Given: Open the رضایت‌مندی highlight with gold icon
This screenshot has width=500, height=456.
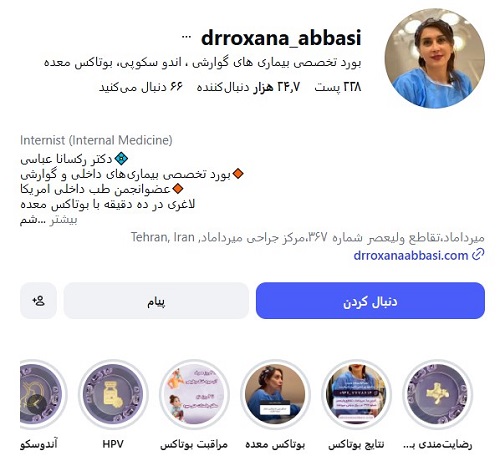Looking at the screenshot, I should [x=437, y=394].
